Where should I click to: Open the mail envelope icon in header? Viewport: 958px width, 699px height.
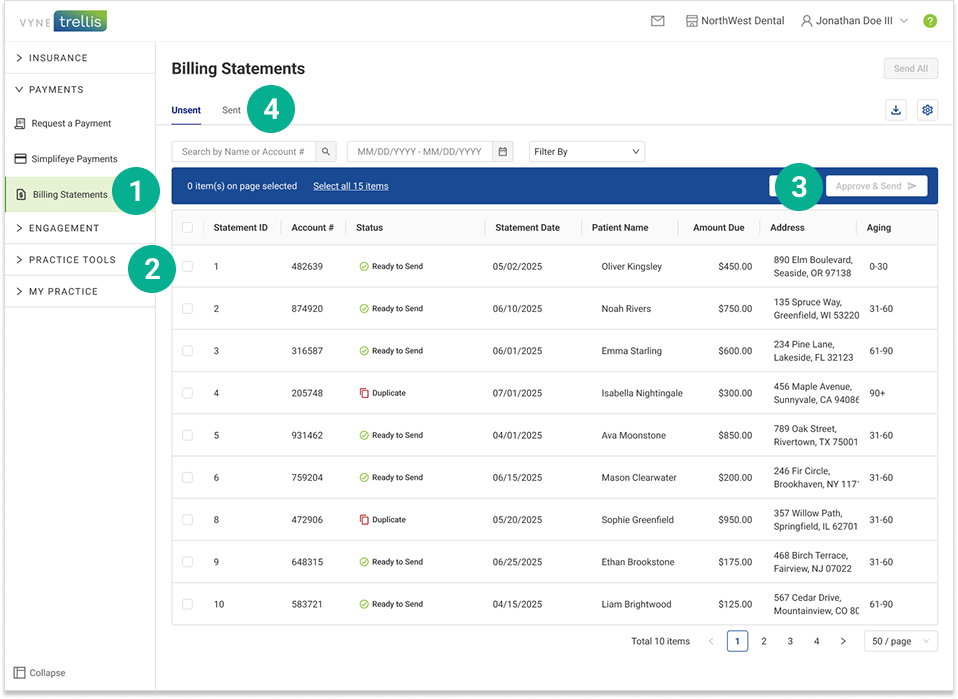(657, 21)
